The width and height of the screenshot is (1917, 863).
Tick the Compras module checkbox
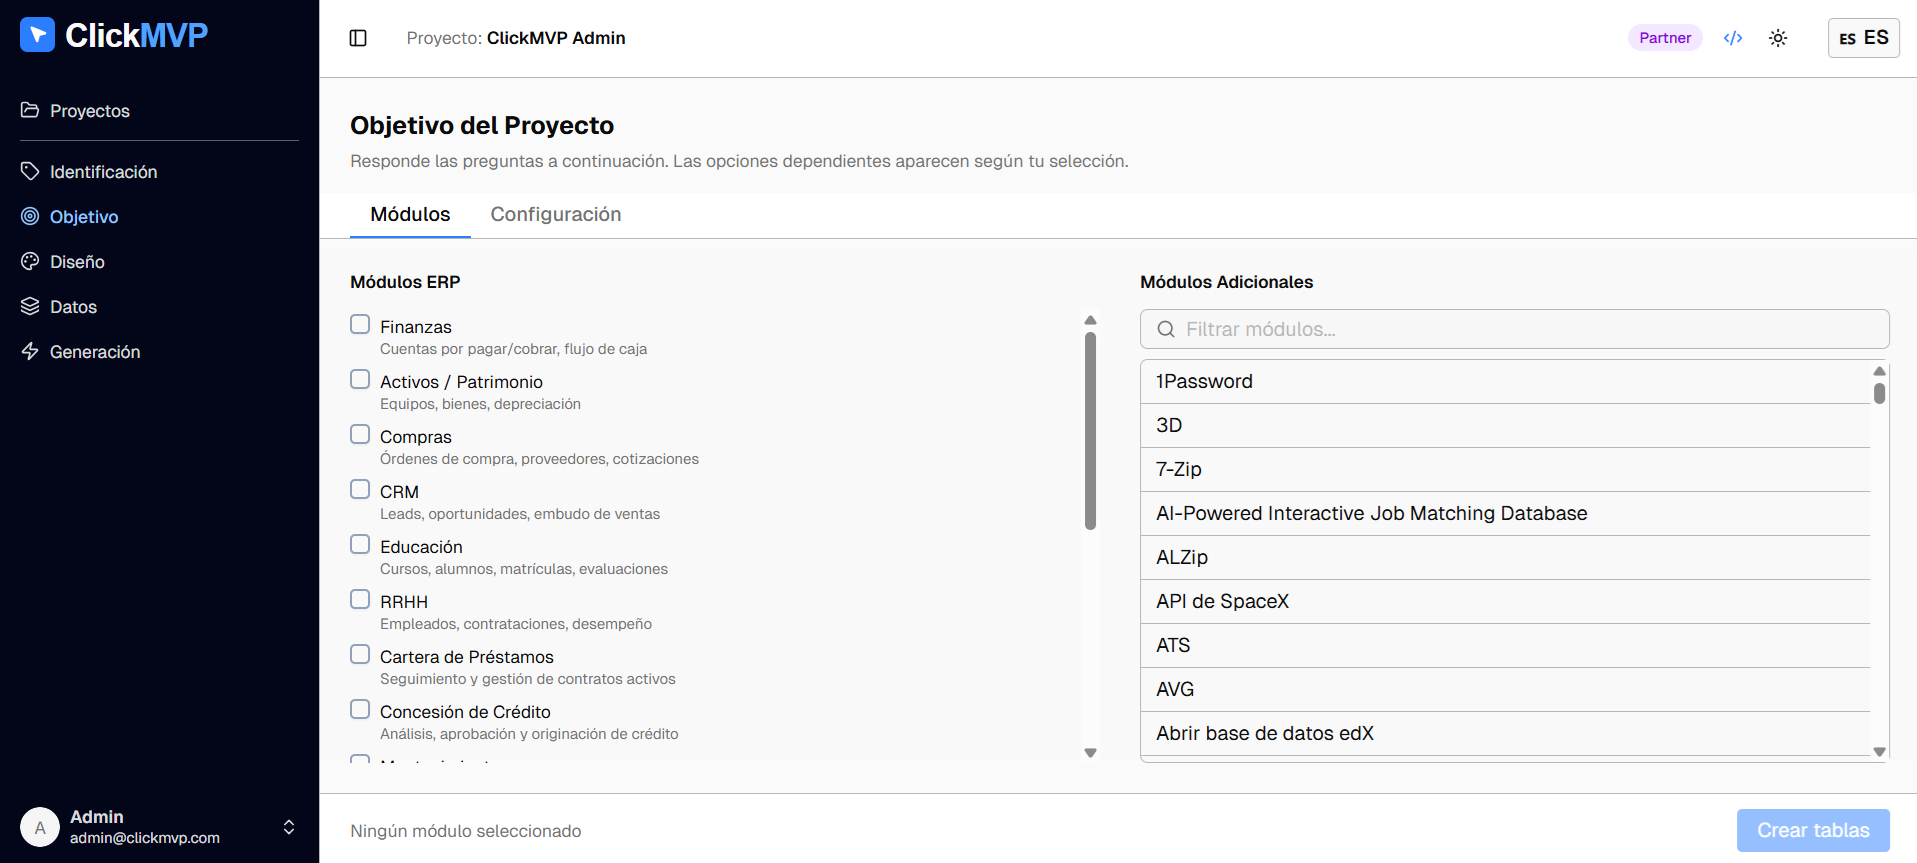pos(360,434)
